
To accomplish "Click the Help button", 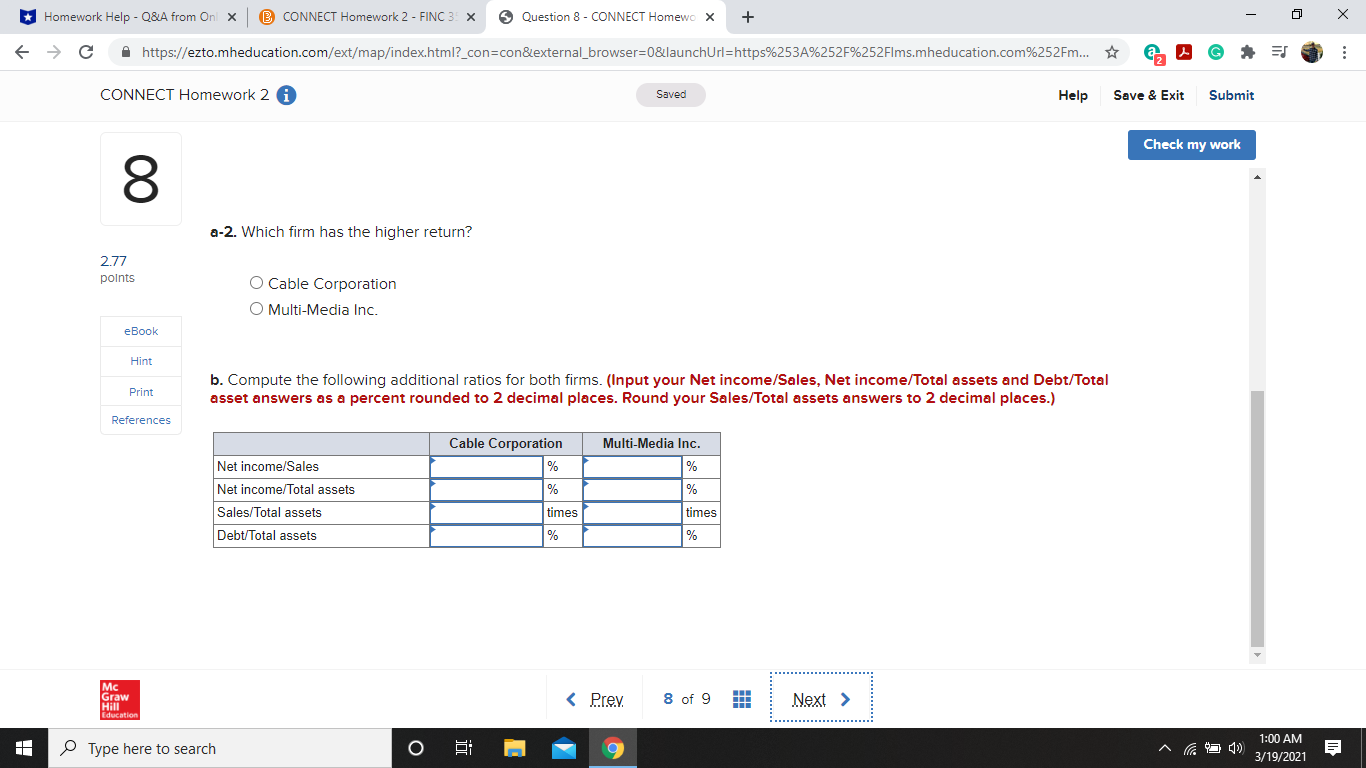I will click(x=1073, y=95).
